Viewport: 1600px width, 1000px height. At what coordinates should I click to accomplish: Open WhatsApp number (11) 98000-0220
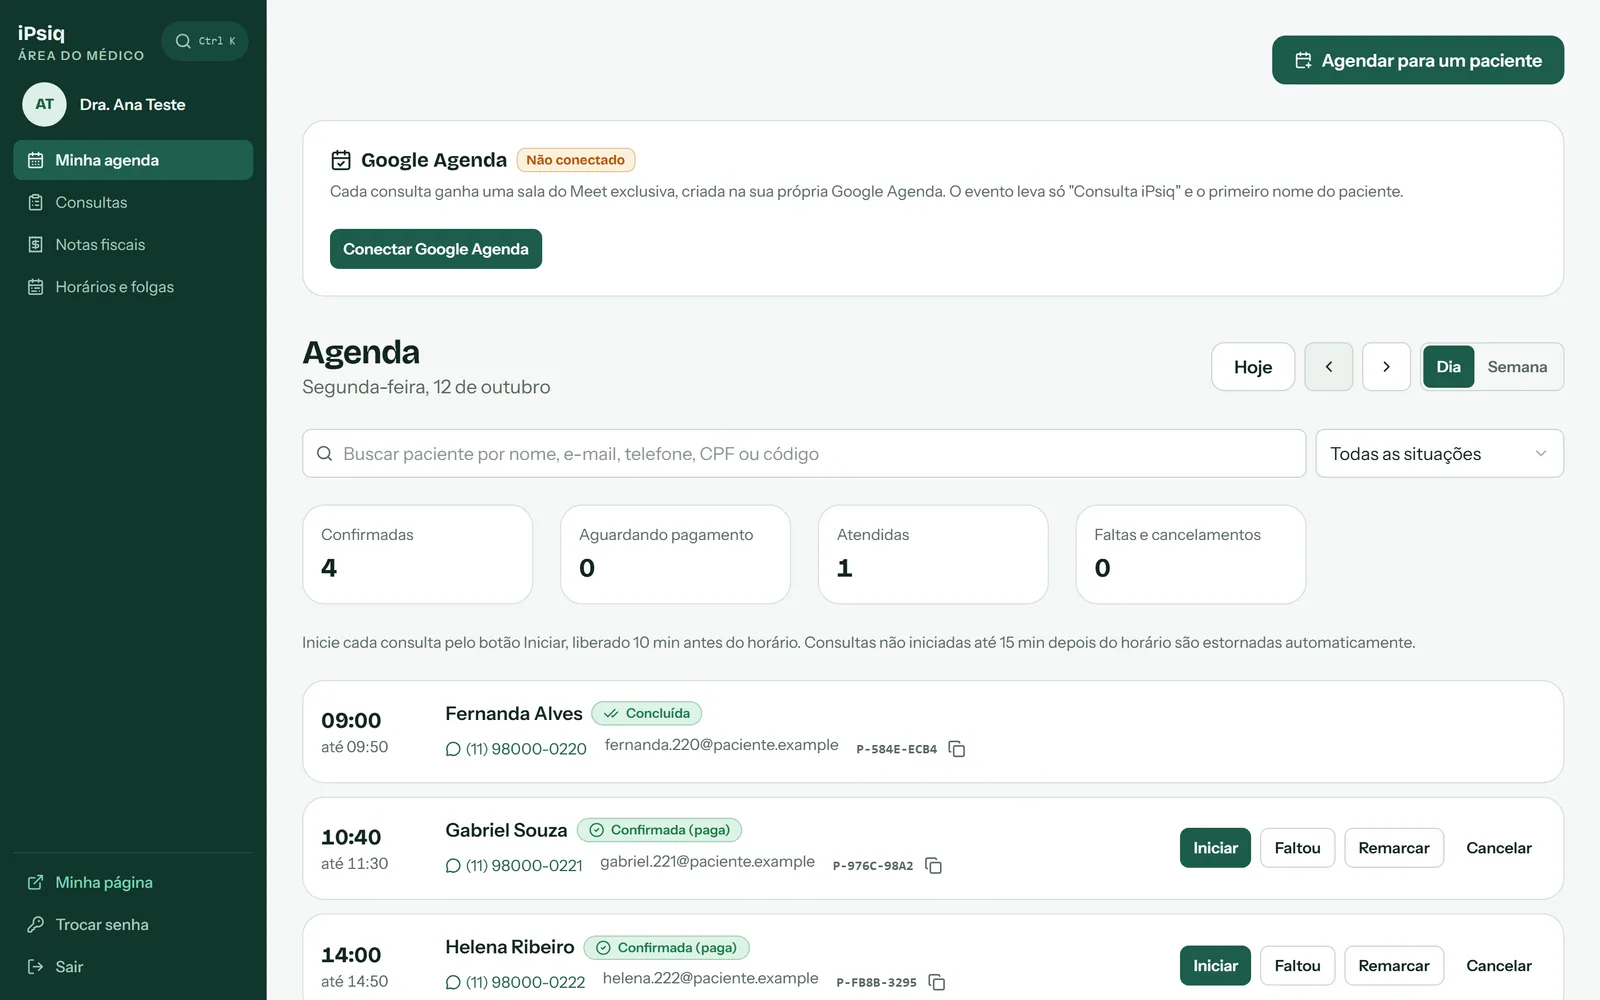(x=516, y=749)
